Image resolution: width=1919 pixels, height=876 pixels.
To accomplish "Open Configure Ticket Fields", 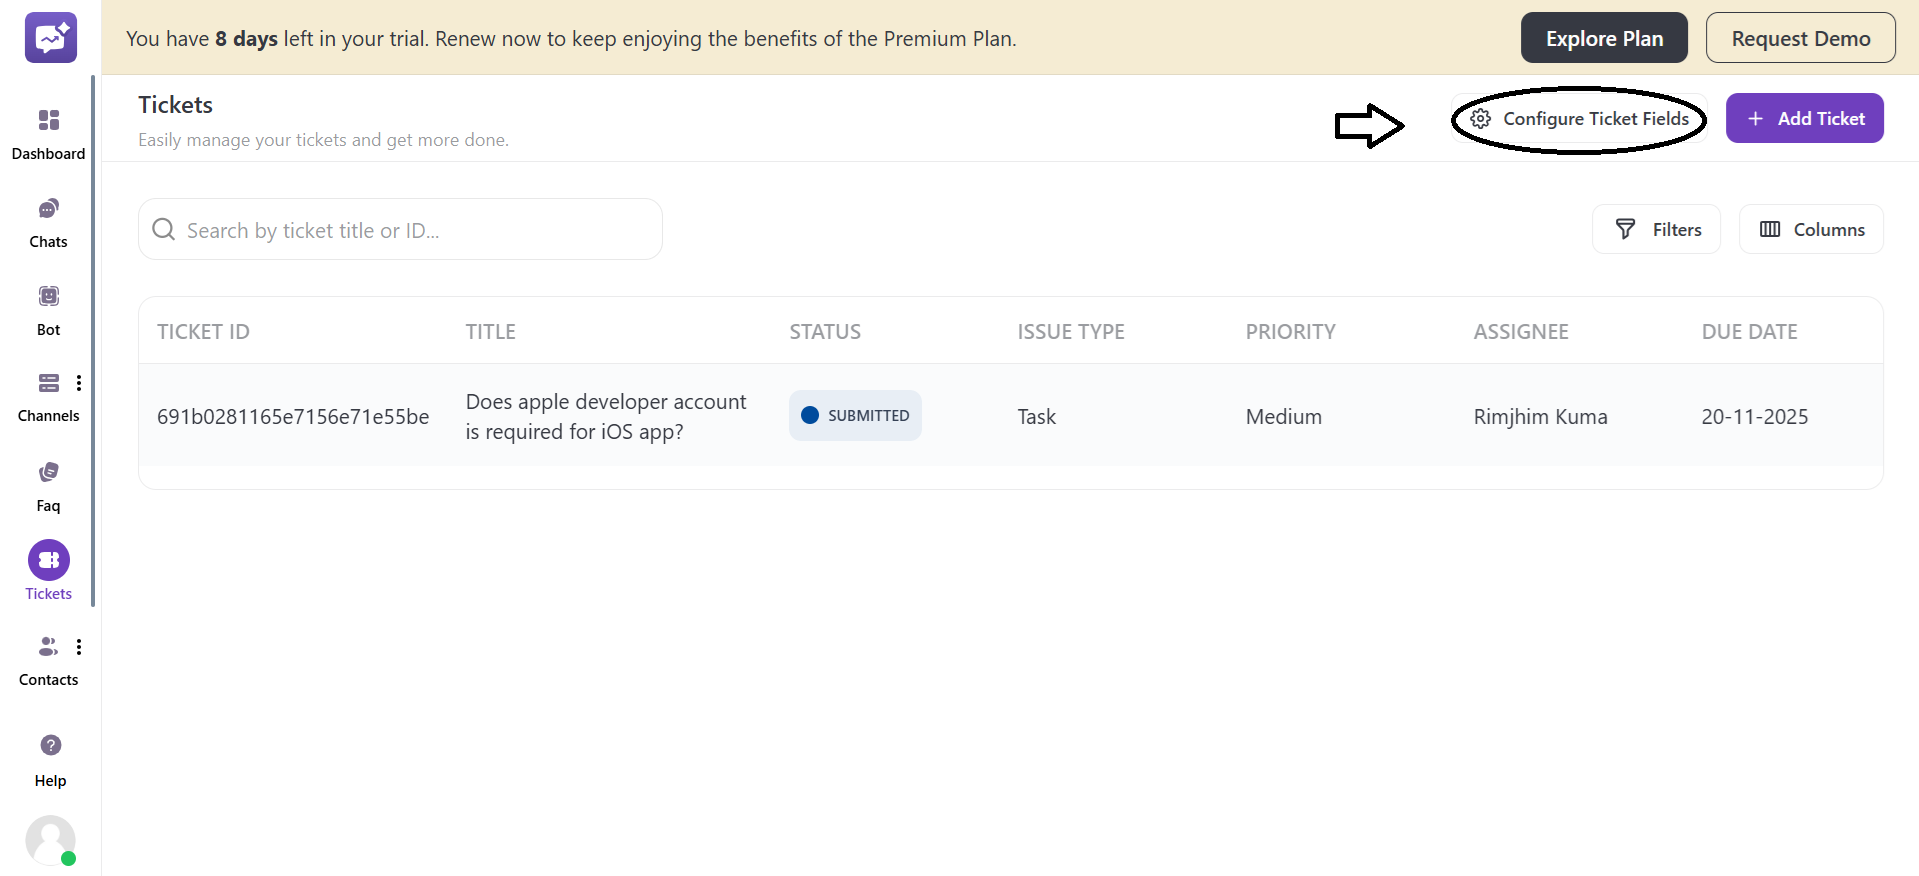I will coord(1579,119).
